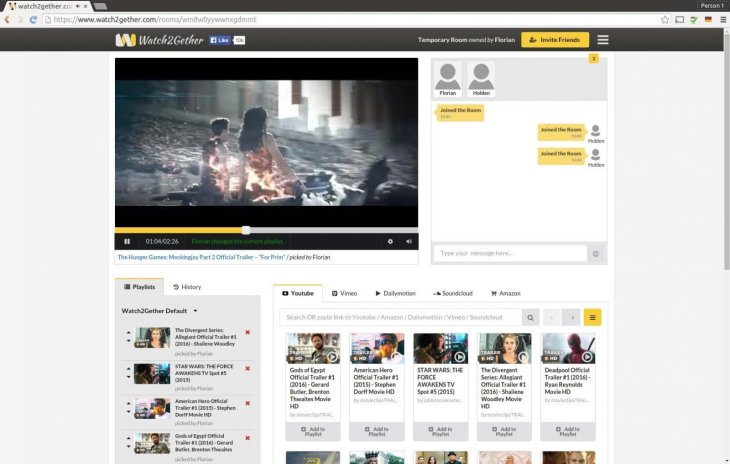
Task: Mute the watch2gether browser tab audio icon
Action: coord(78,6)
